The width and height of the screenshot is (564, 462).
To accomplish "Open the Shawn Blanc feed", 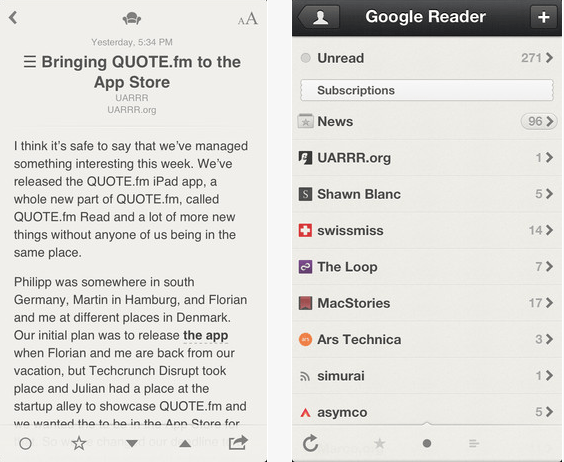I will click(x=427, y=194).
